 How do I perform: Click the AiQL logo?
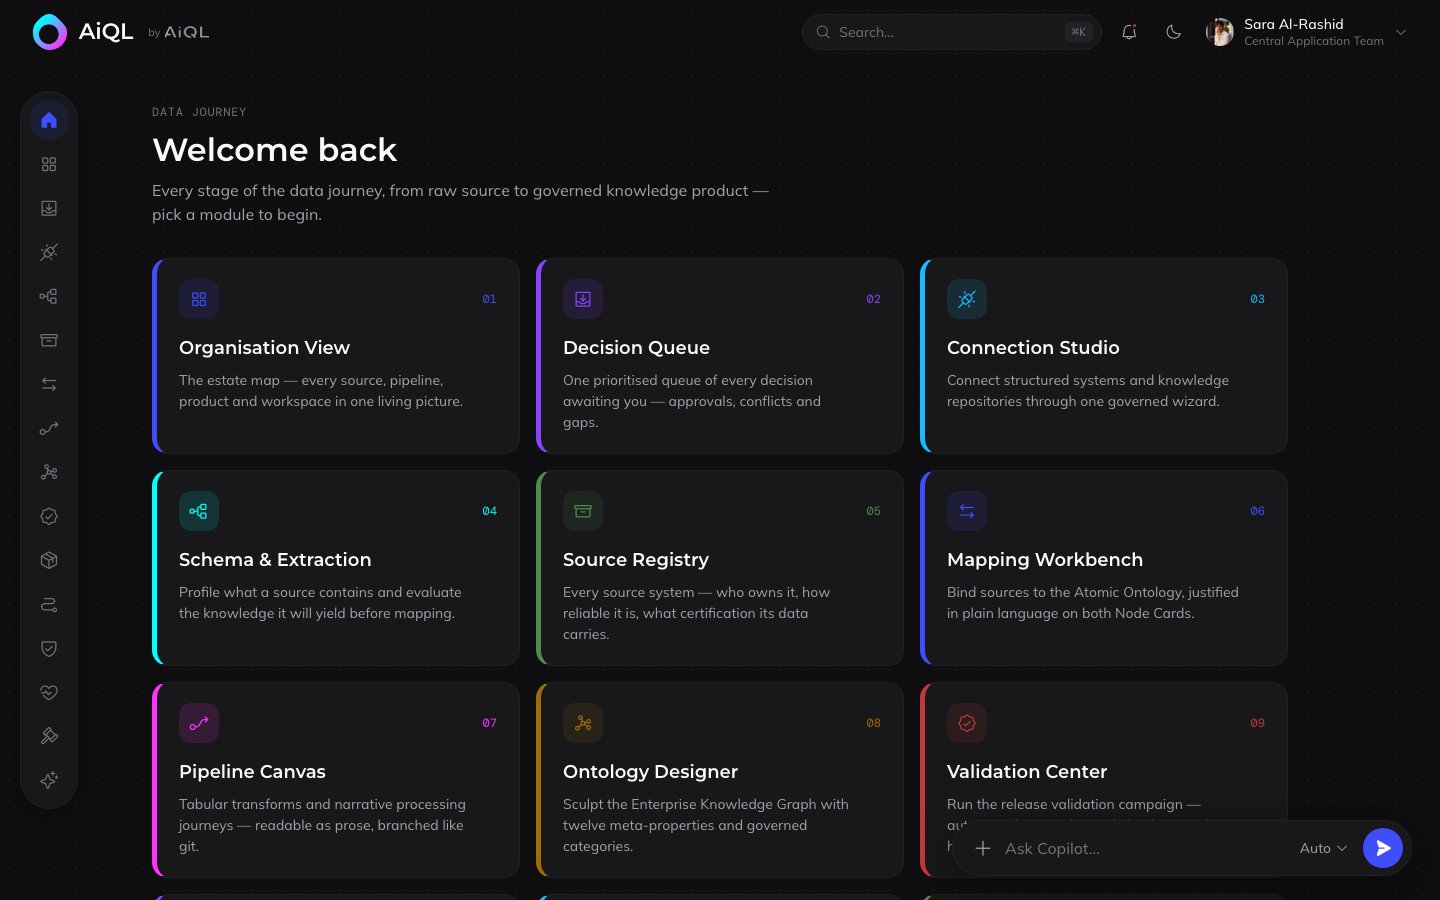(x=82, y=32)
